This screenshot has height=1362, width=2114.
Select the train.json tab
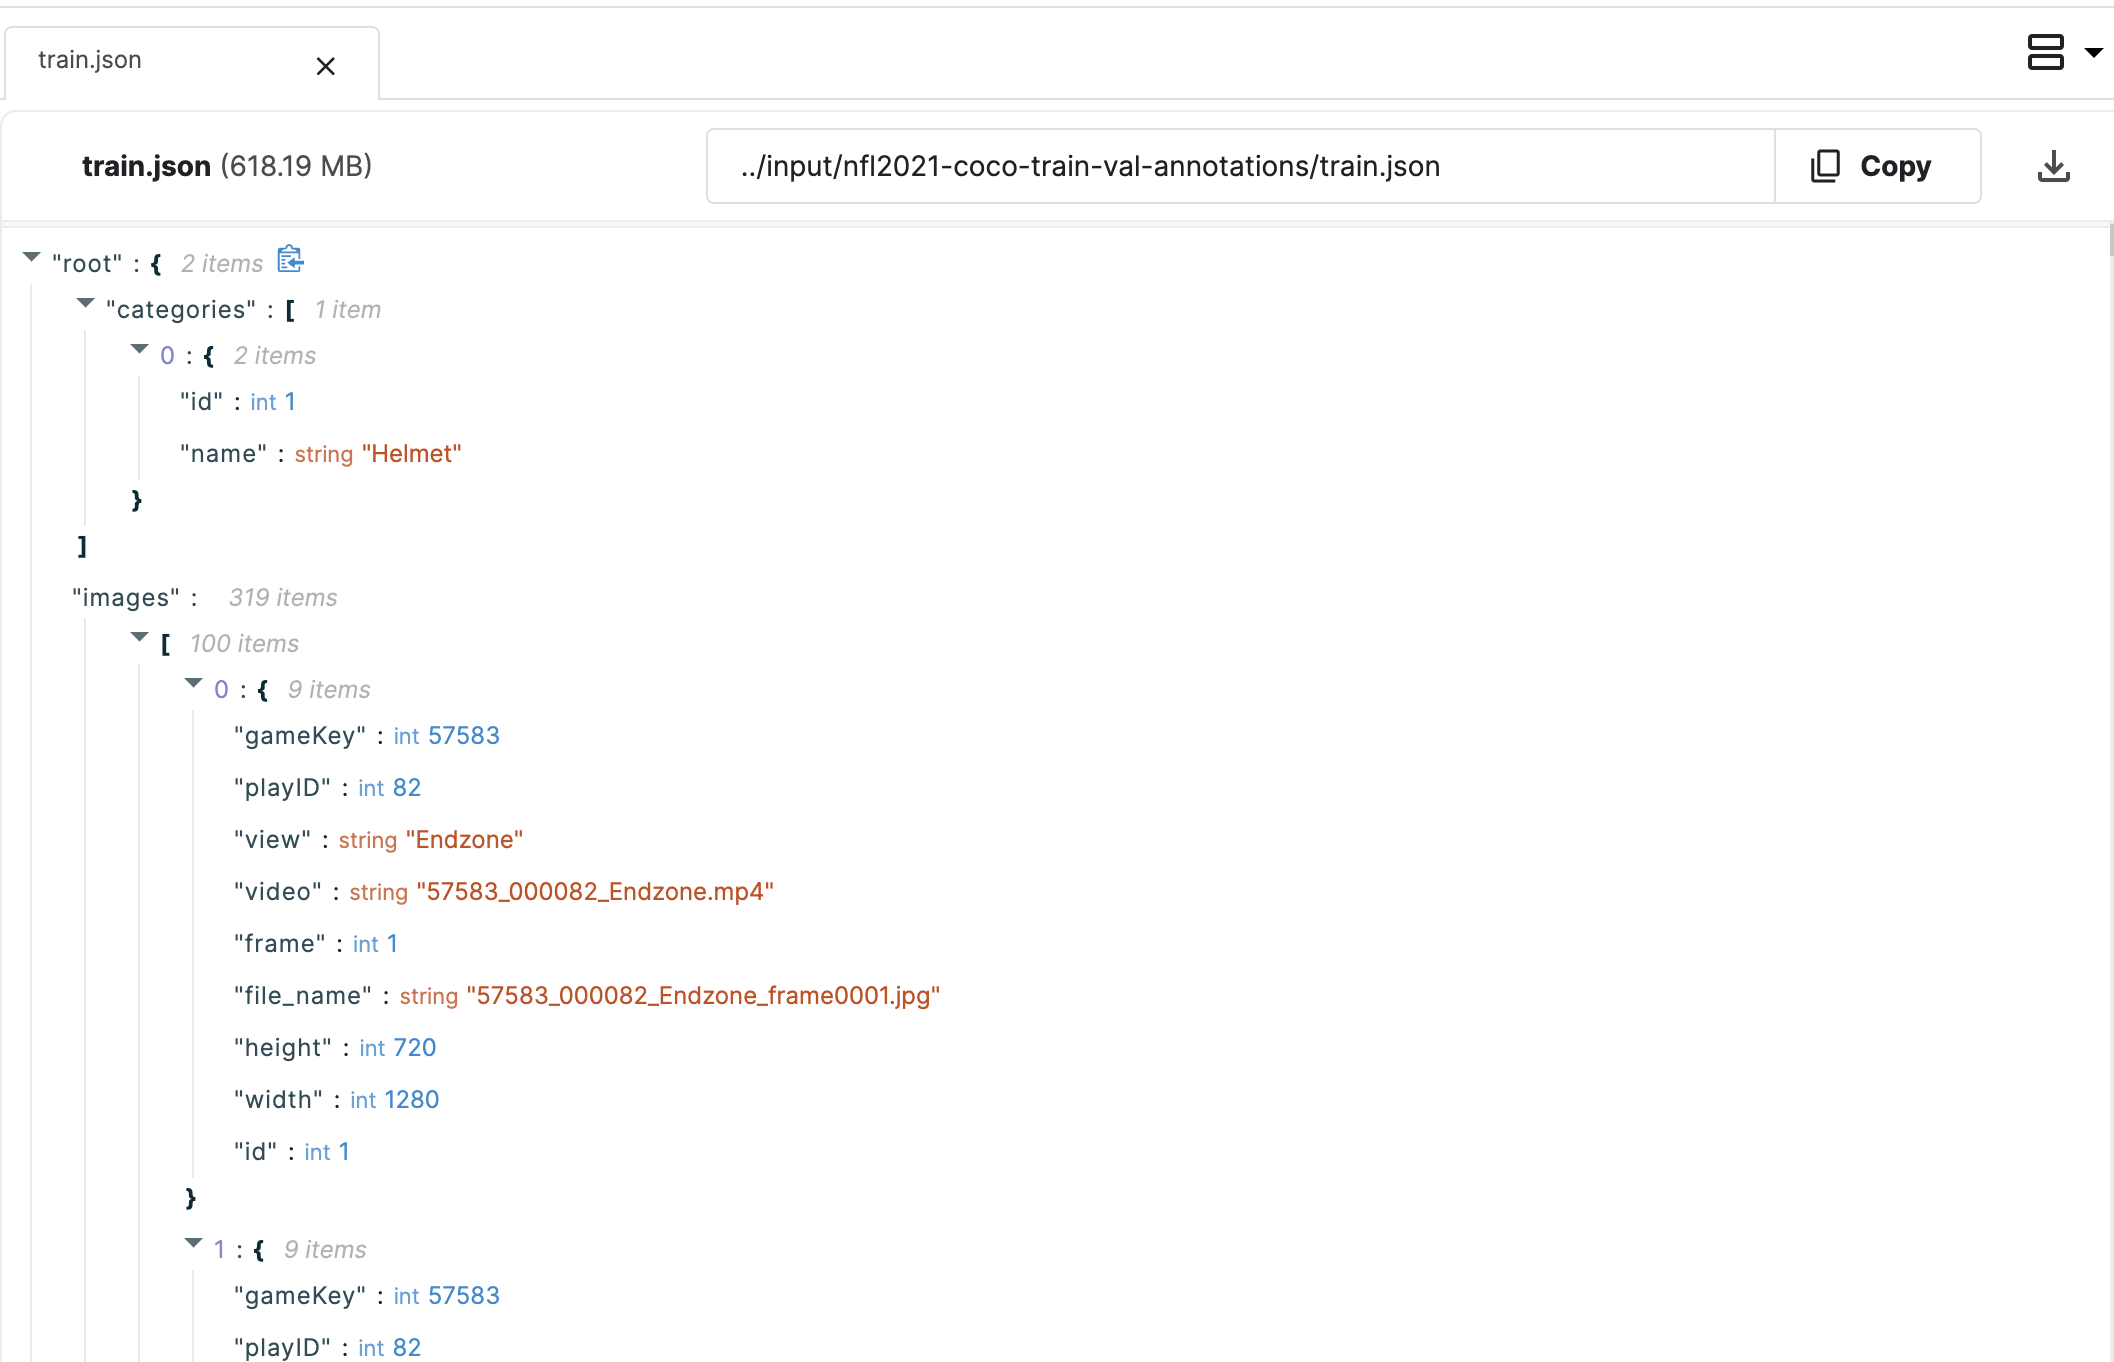(90, 60)
